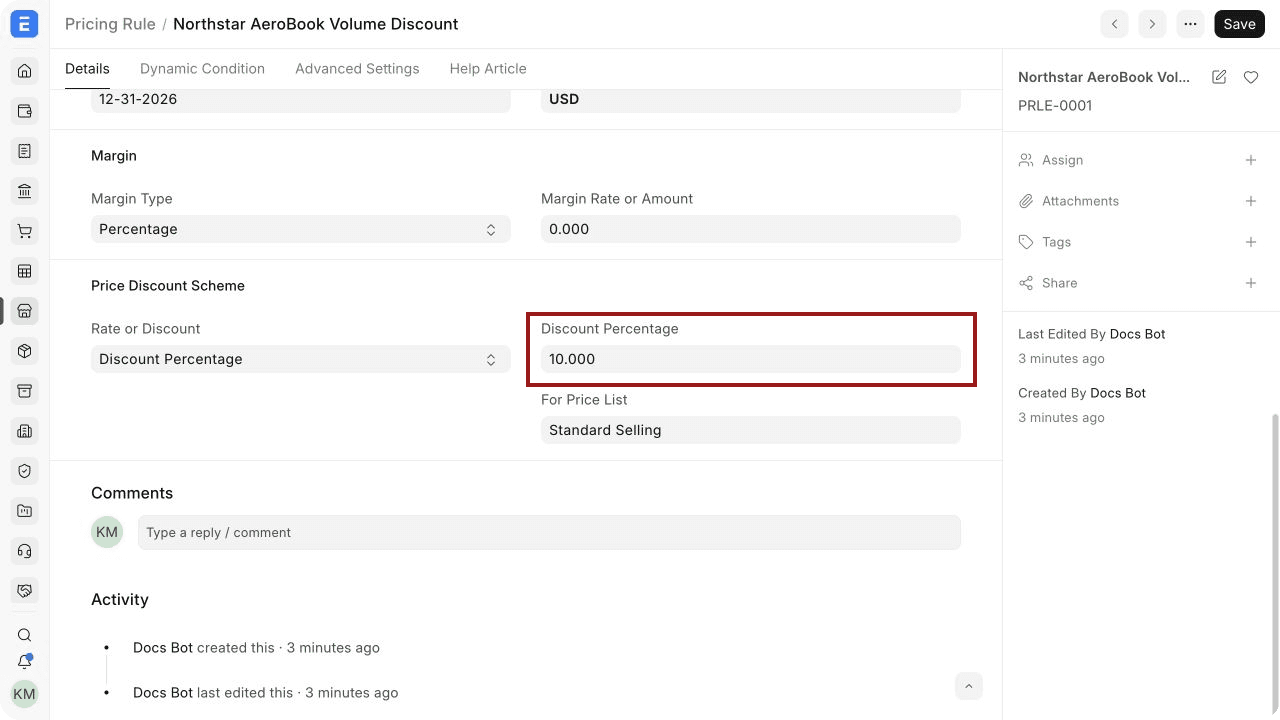Collapse with the chevron-up button near Activity

tap(968, 686)
